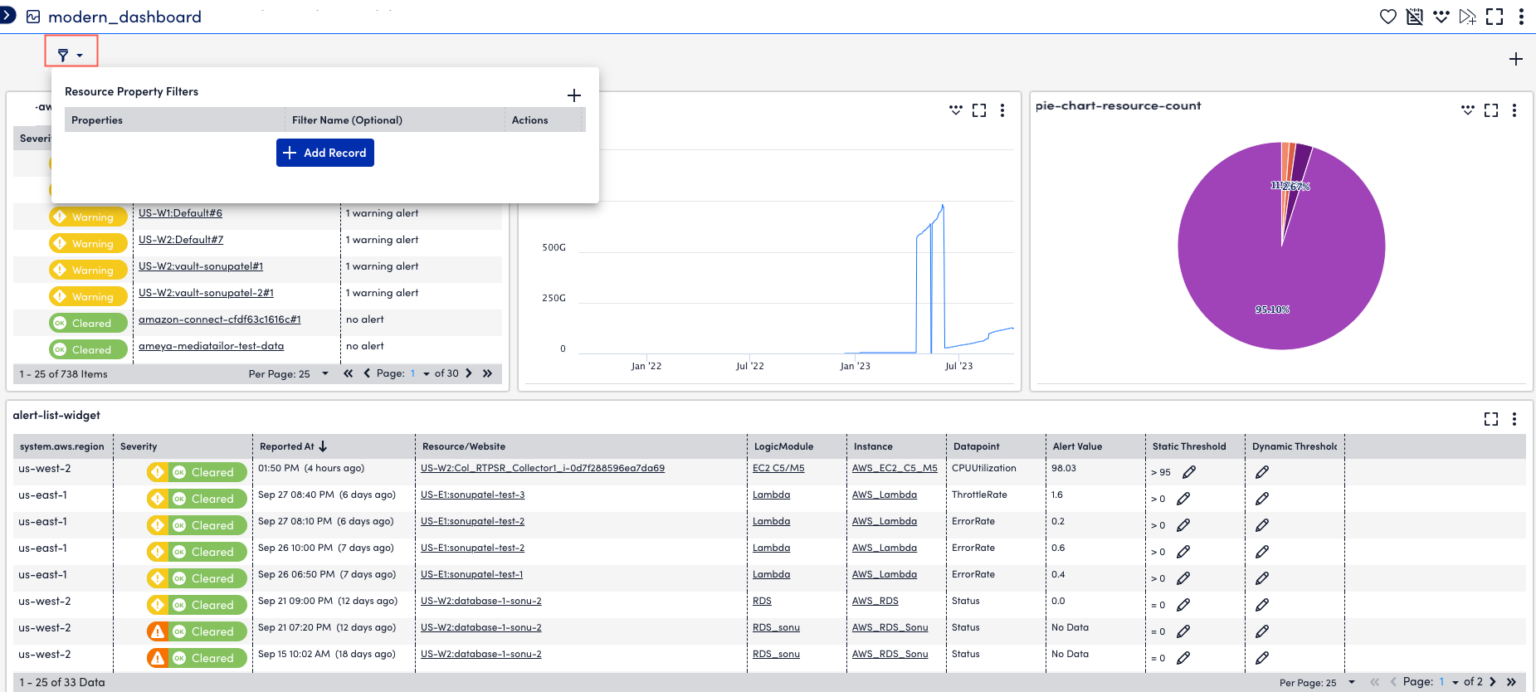This screenshot has height=692, width=1536.
Task: Open the three-dot menu on alert-list-widget
Action: click(x=1515, y=419)
